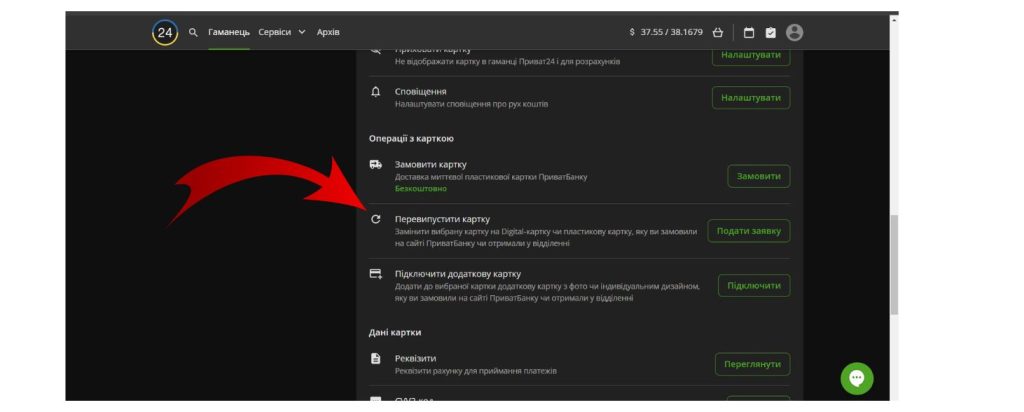
Task: Click the bell icon beside Сповіщення
Action: pos(376,92)
